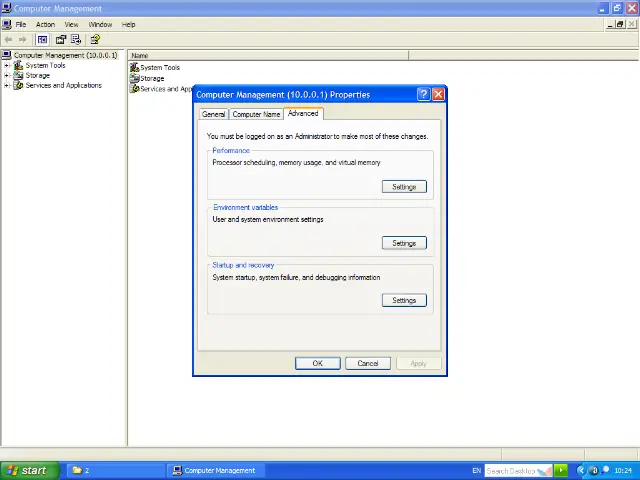Screen dimensions: 640x480
Task: Open the File menu
Action: pos(21,24)
